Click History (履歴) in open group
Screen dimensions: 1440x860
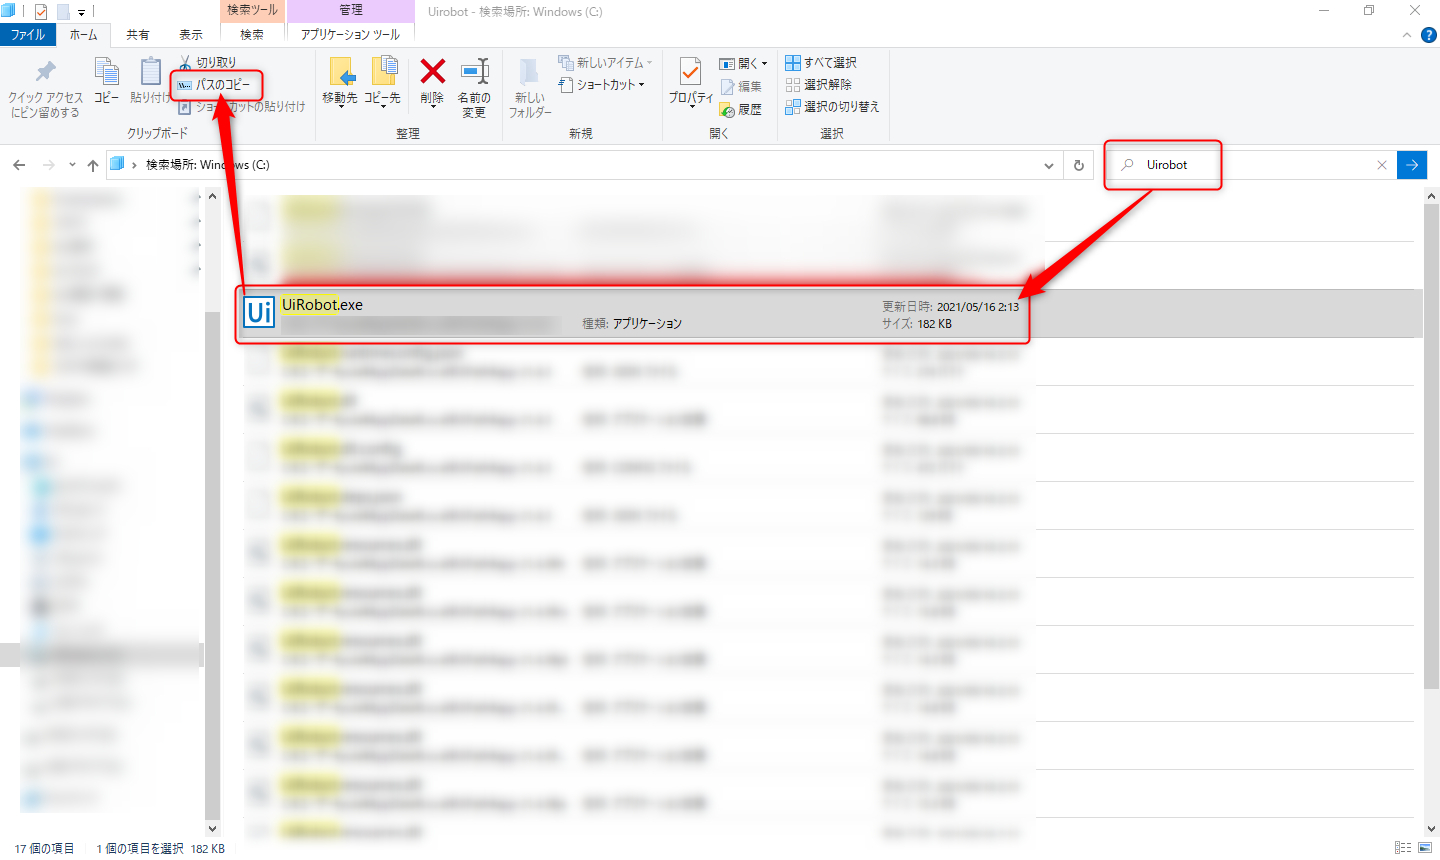(x=741, y=109)
